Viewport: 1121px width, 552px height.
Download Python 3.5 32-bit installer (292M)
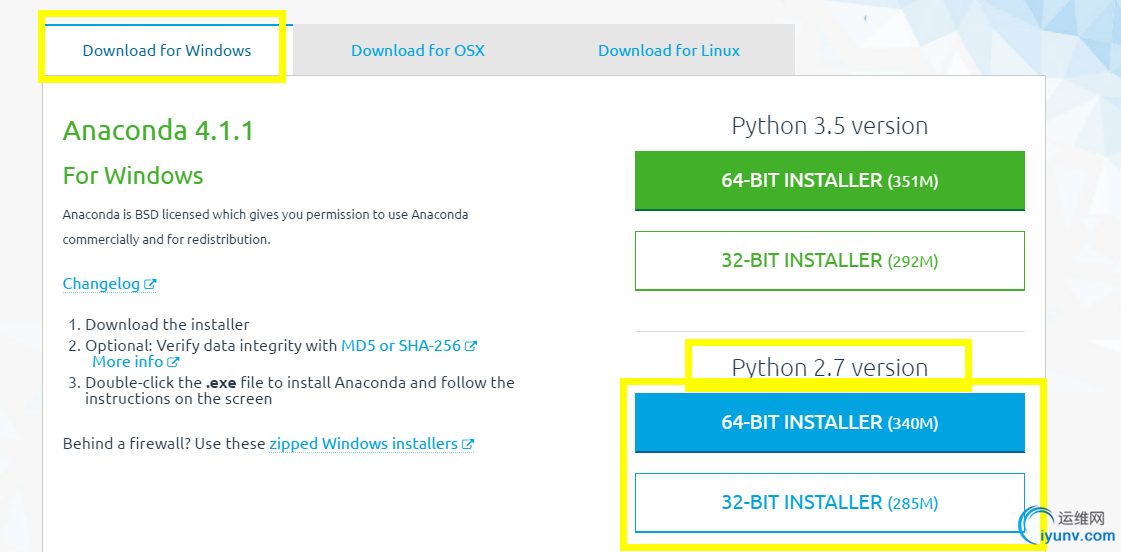click(829, 261)
